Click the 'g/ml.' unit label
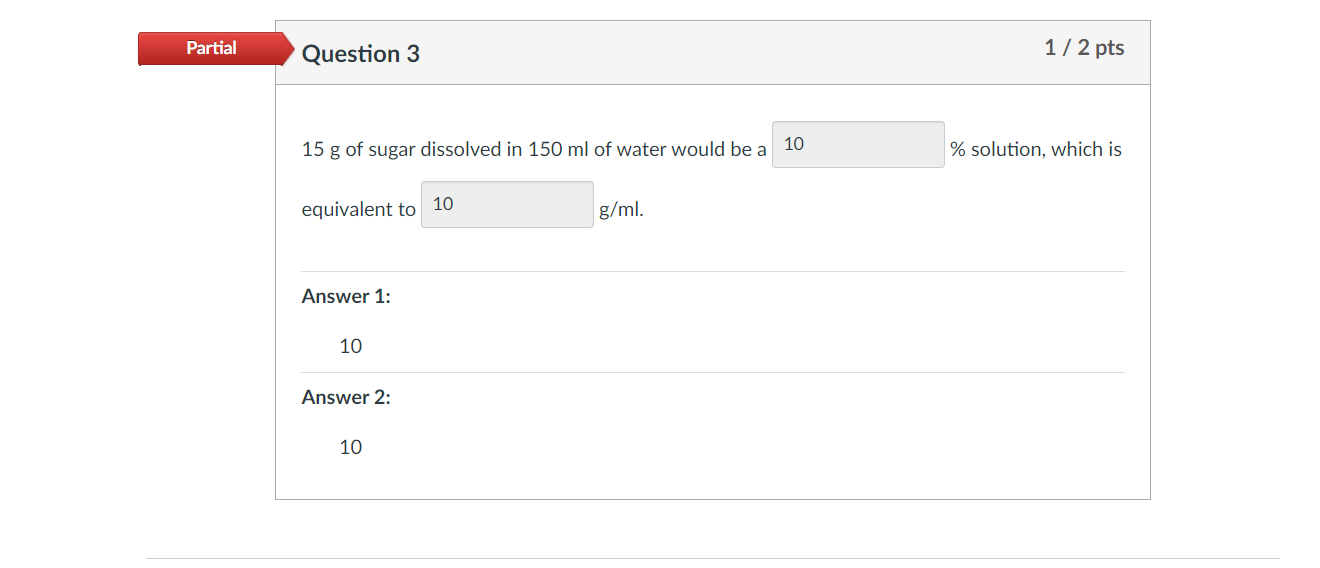1320x568 pixels. tap(621, 210)
